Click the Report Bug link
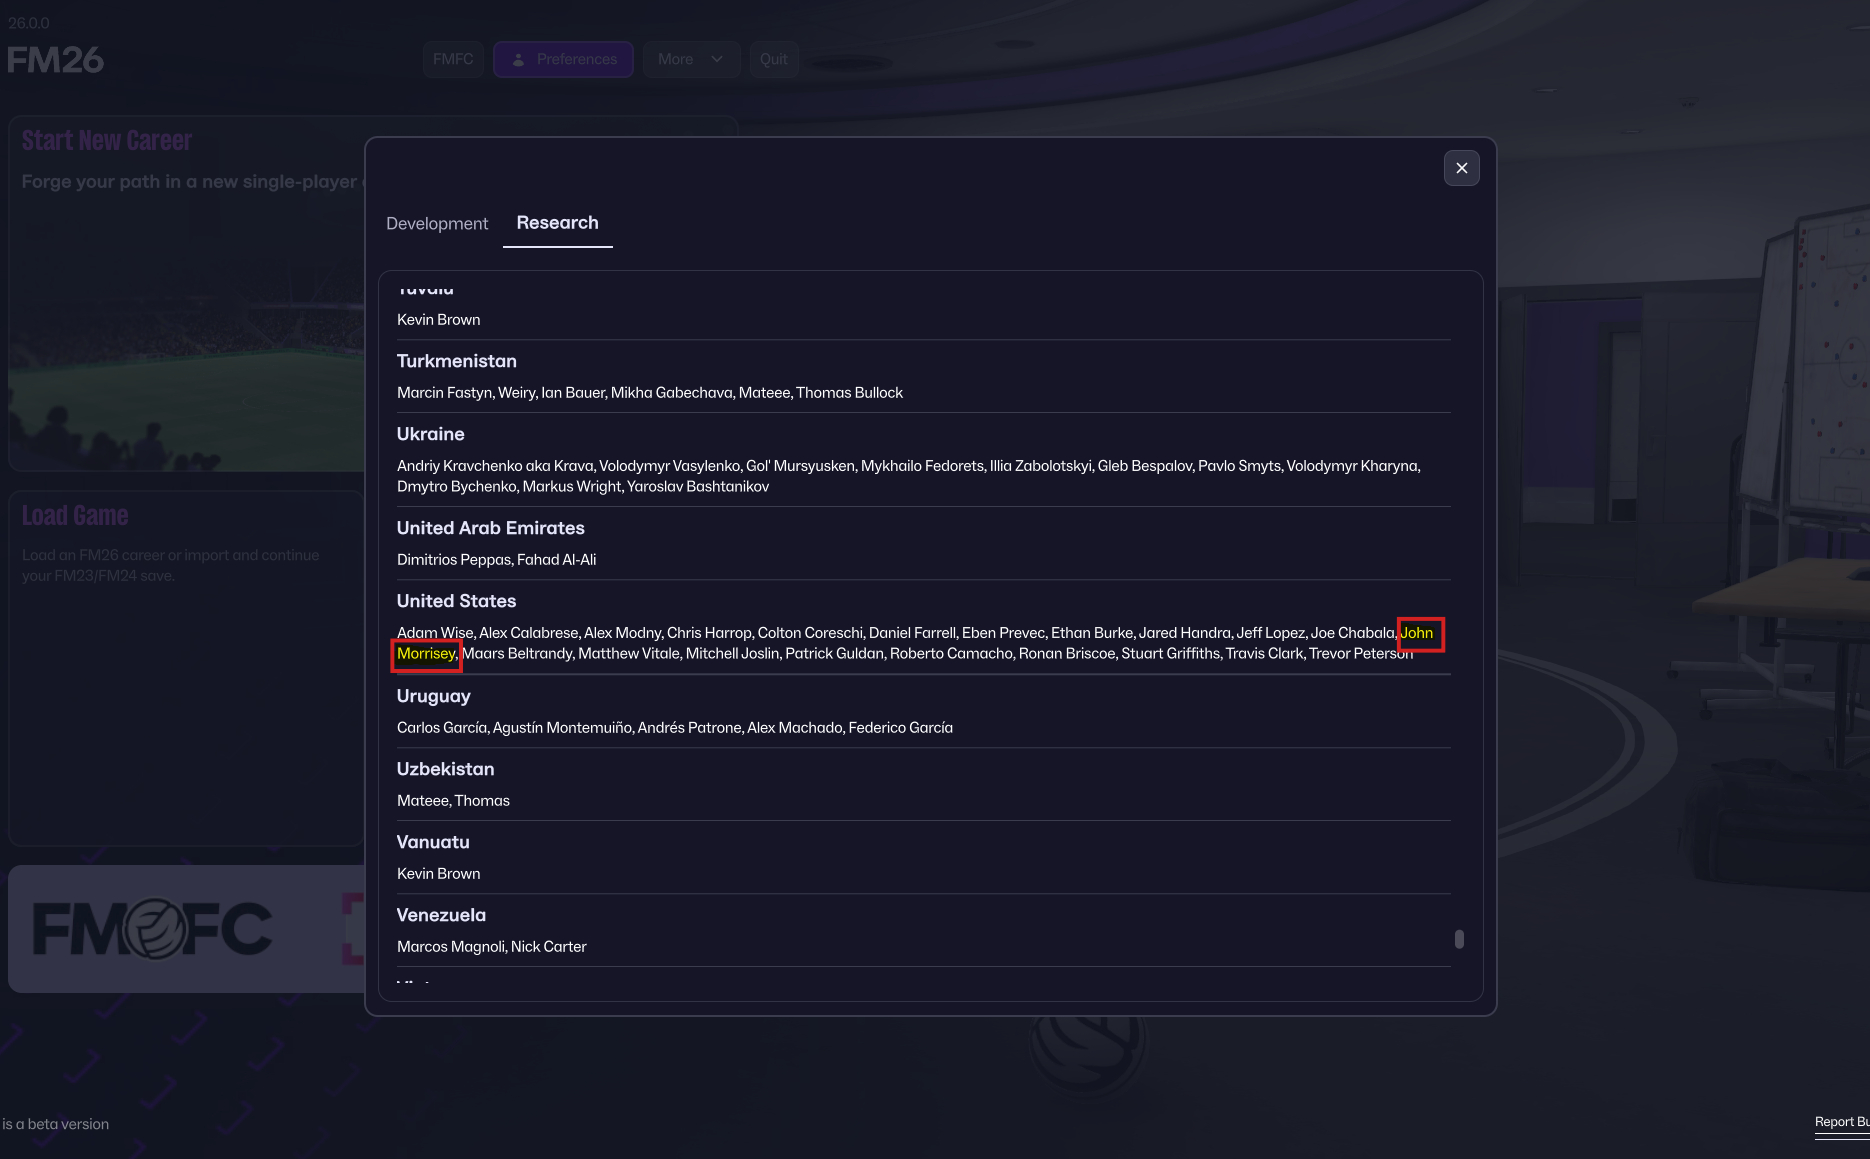This screenshot has height=1159, width=1870. pos(1841,1122)
